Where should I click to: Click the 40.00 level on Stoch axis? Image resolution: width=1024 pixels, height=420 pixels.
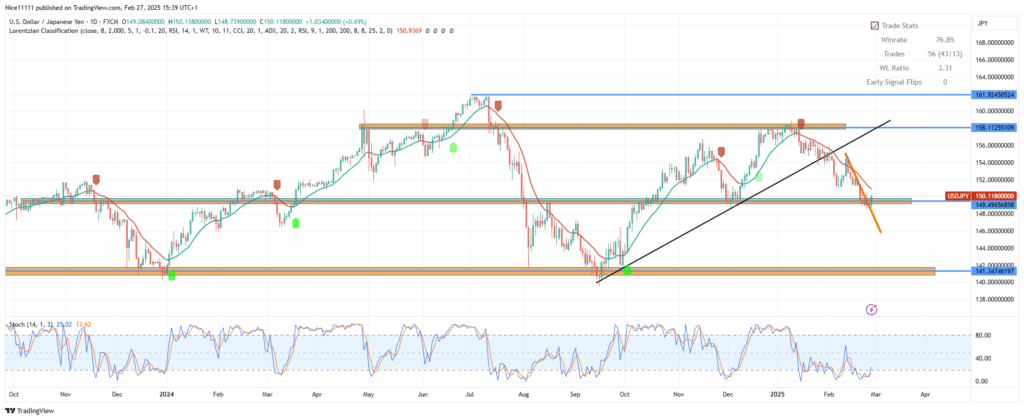coord(984,358)
